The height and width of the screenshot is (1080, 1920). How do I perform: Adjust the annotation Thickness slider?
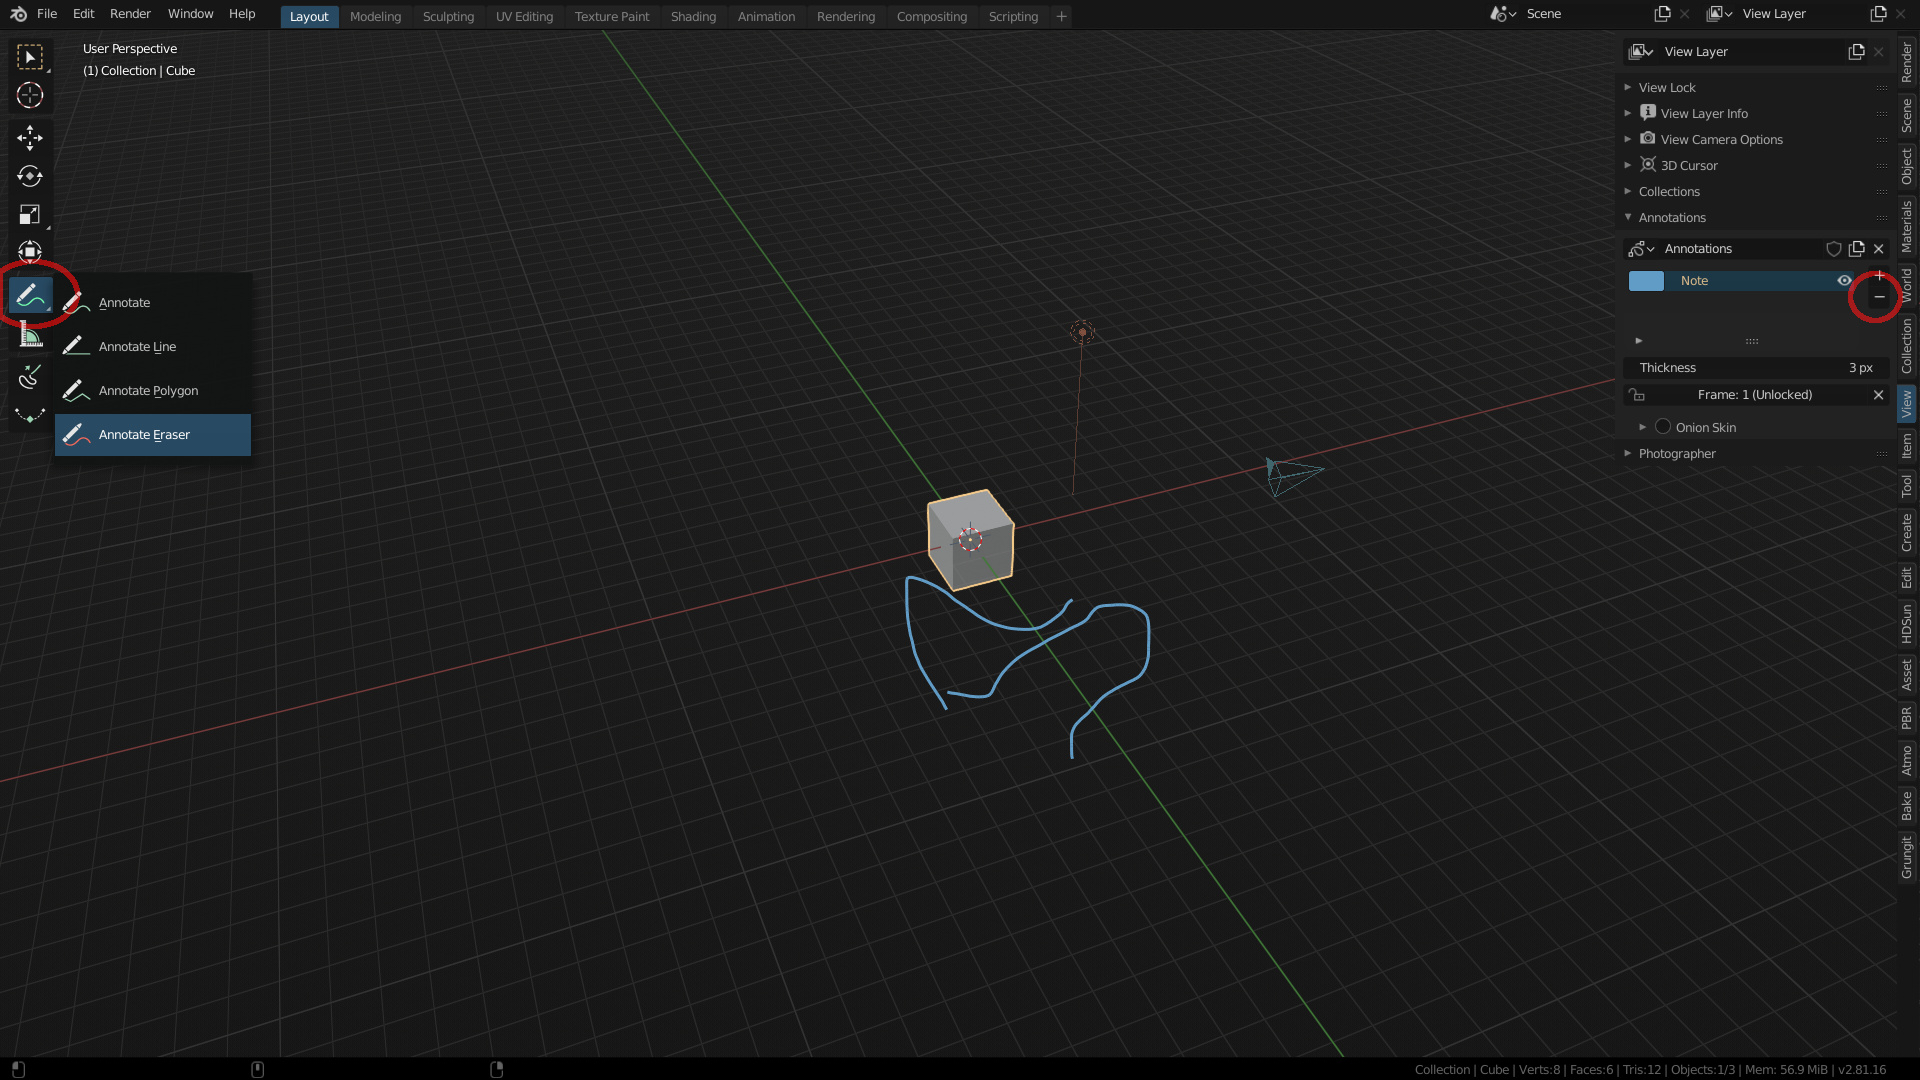1755,367
